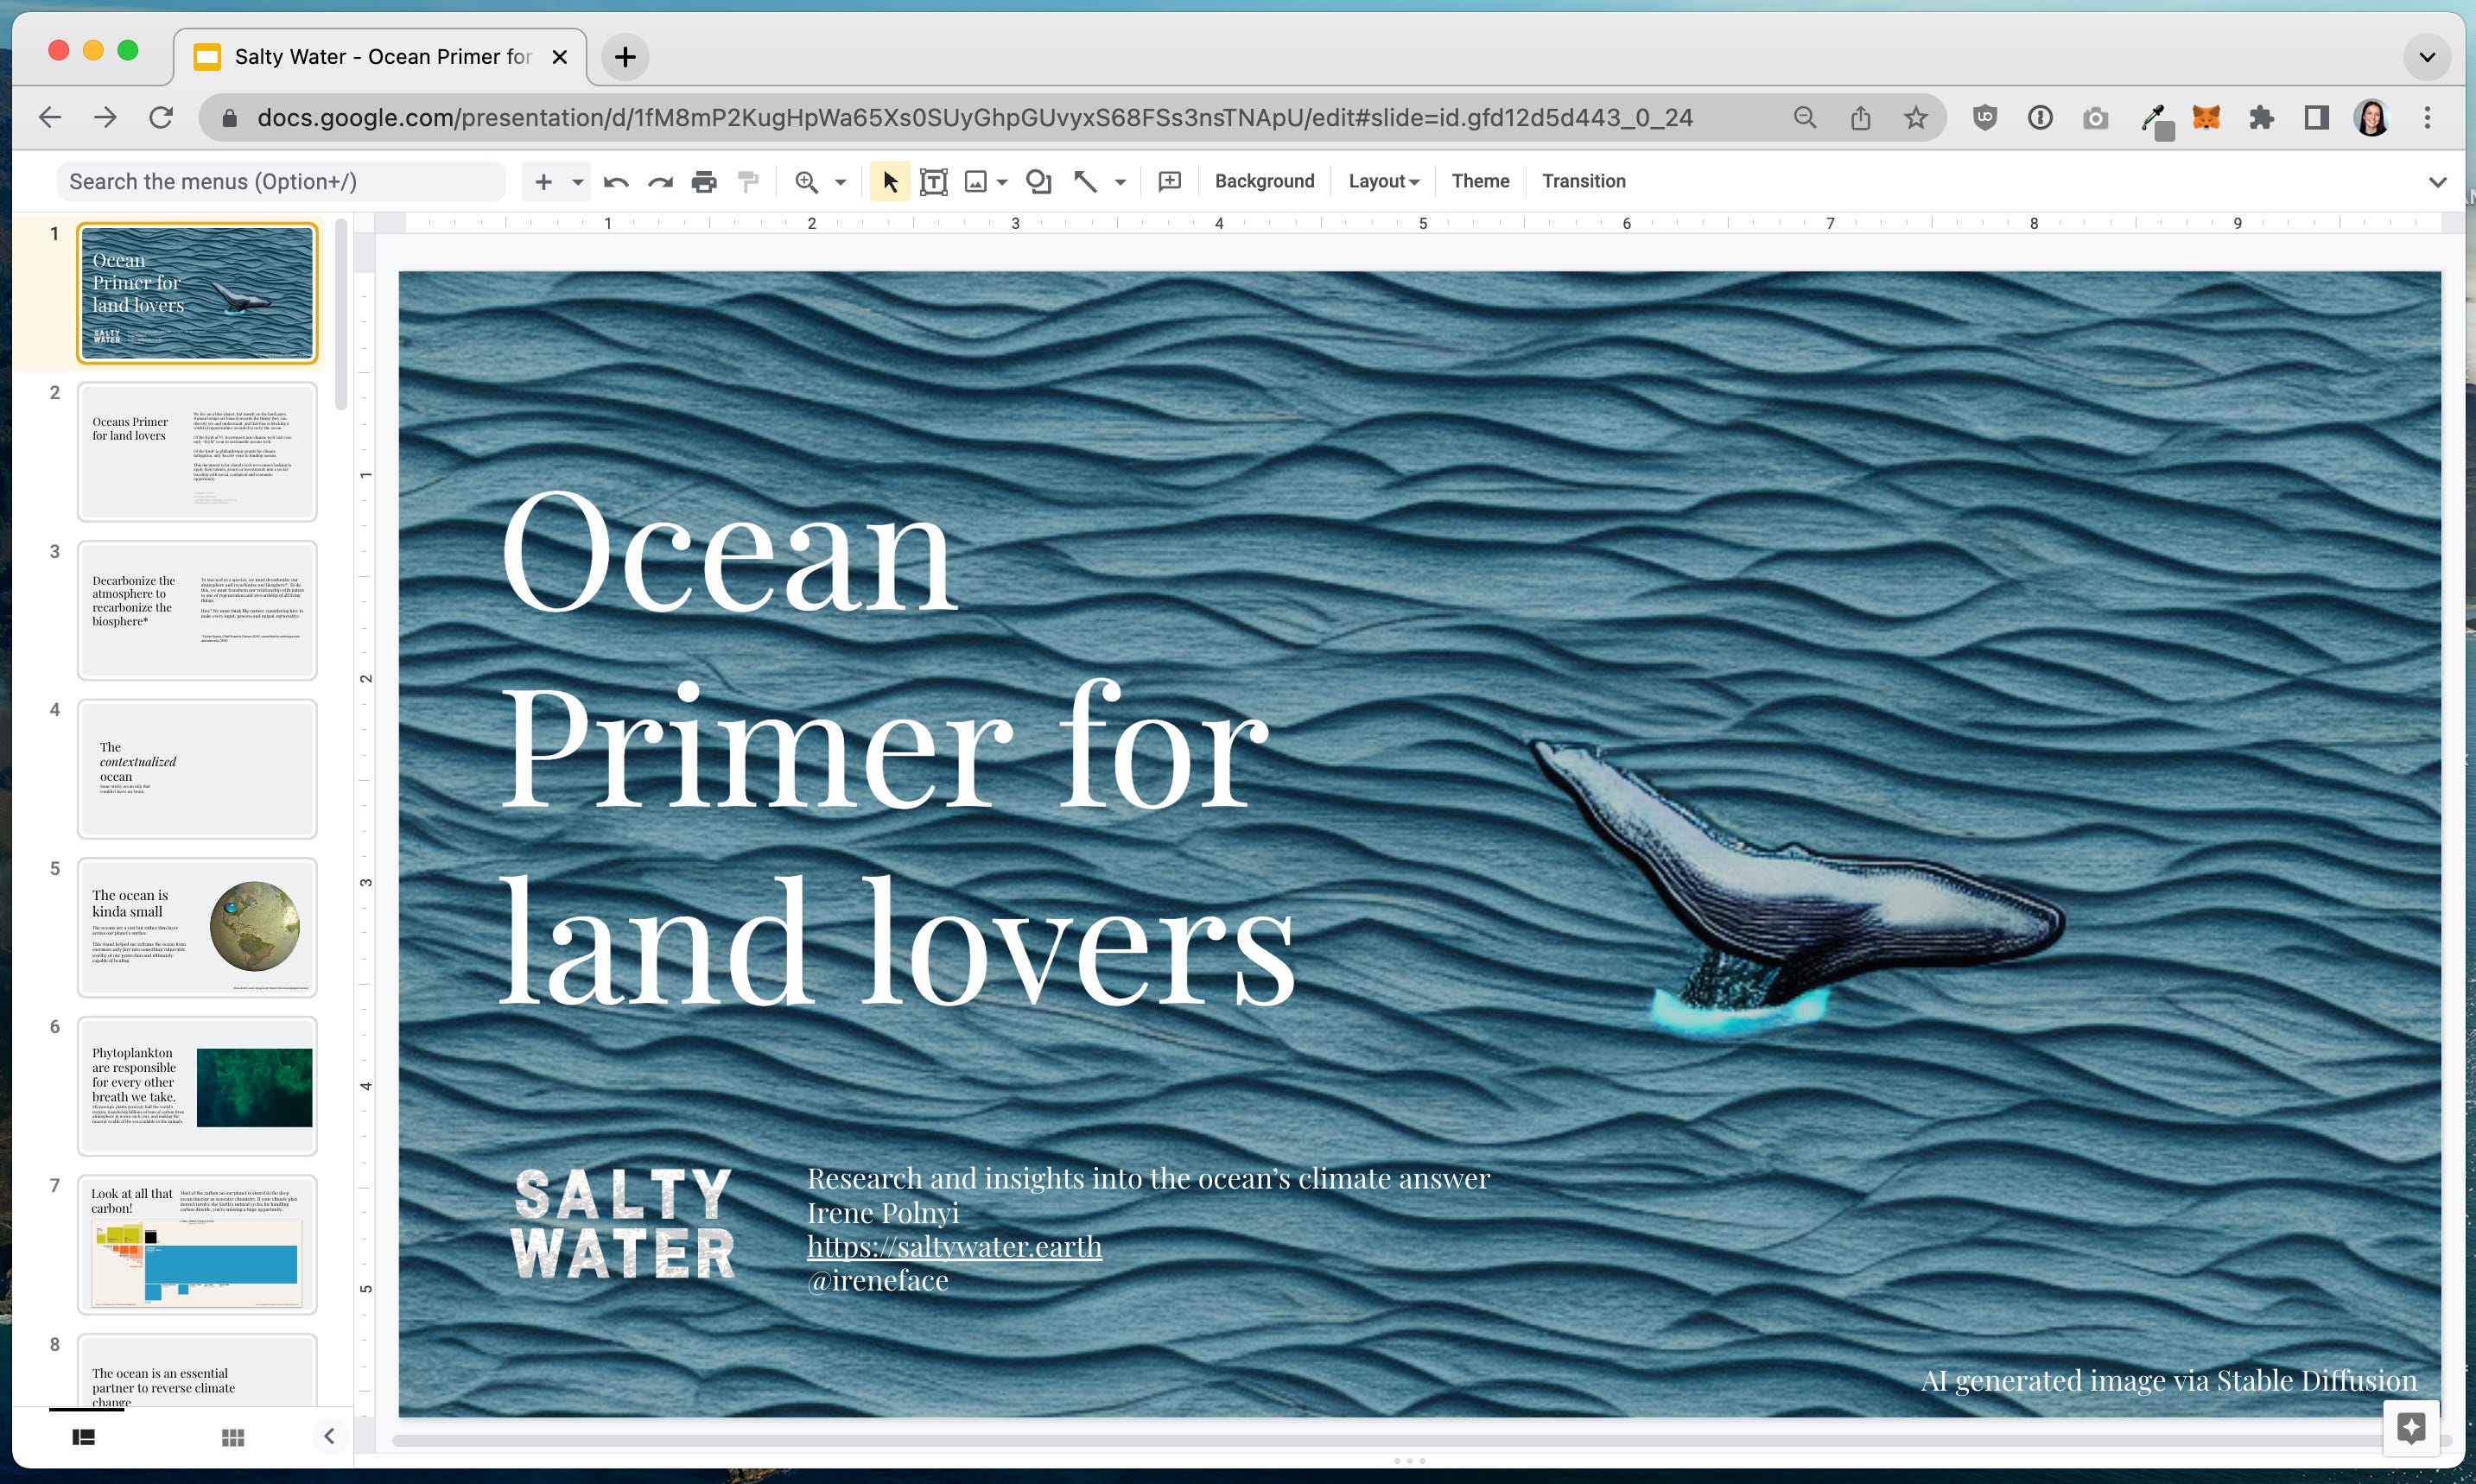This screenshot has height=1484, width=2476.
Task: Click the Background button
Action: click(x=1264, y=181)
